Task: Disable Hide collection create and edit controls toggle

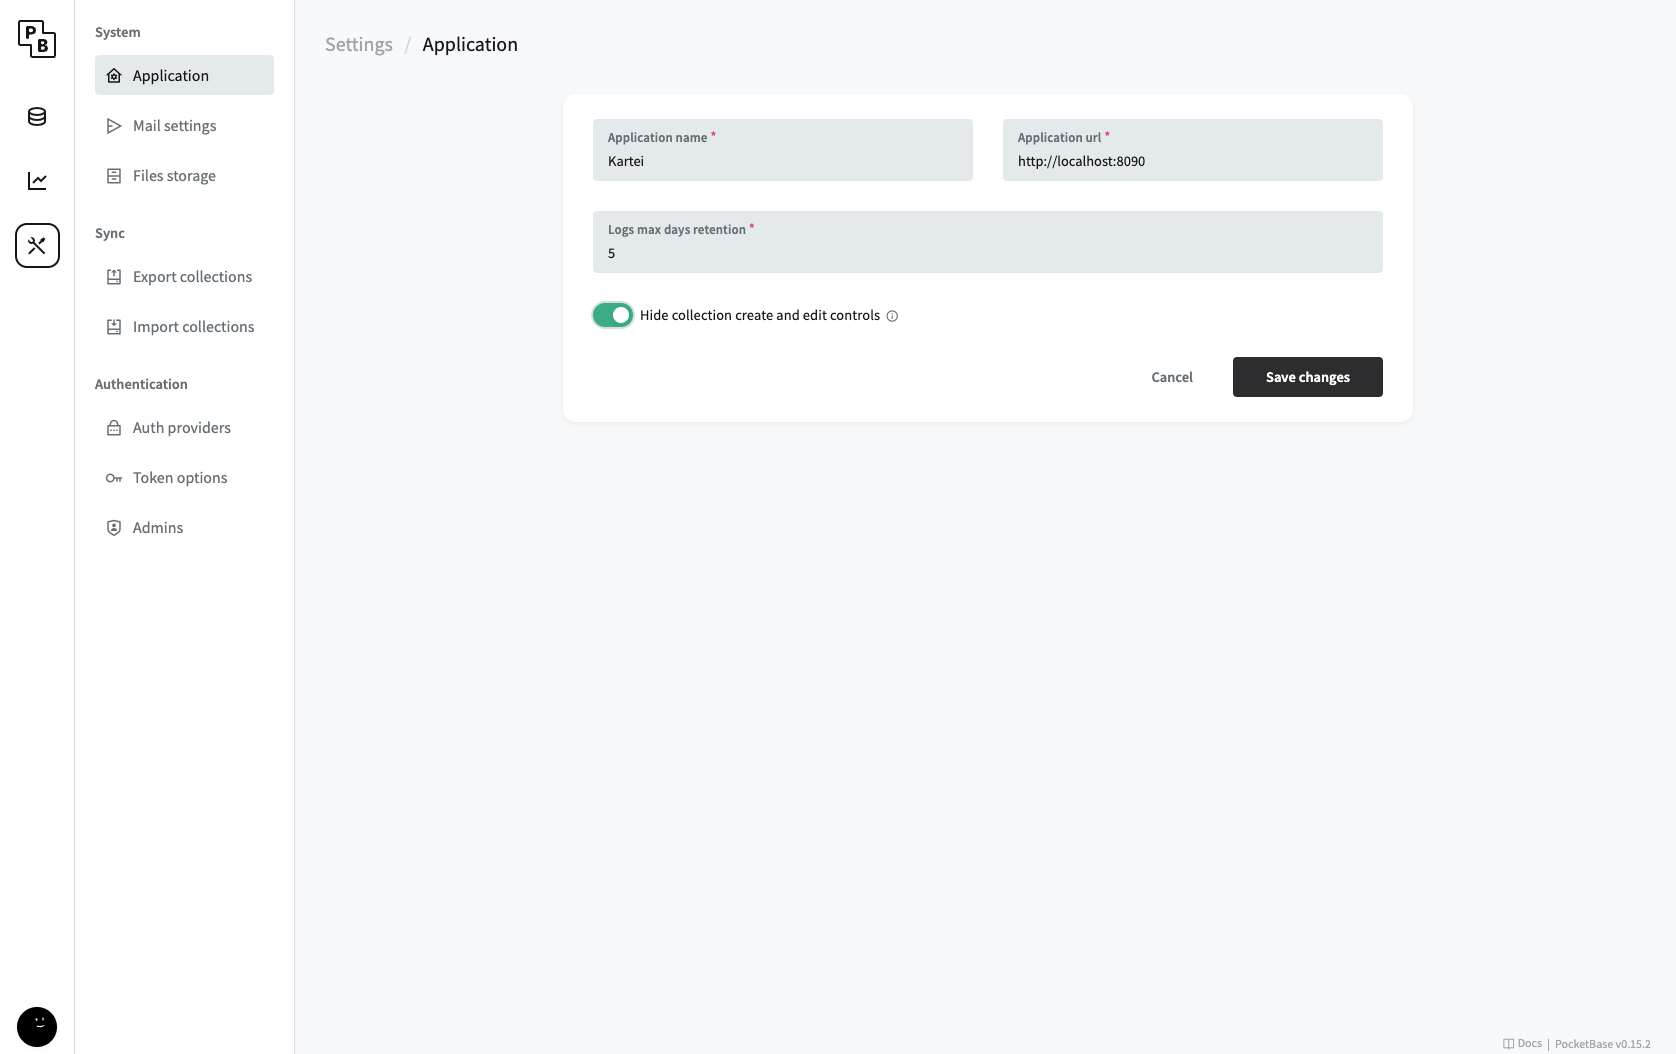Action: (613, 315)
